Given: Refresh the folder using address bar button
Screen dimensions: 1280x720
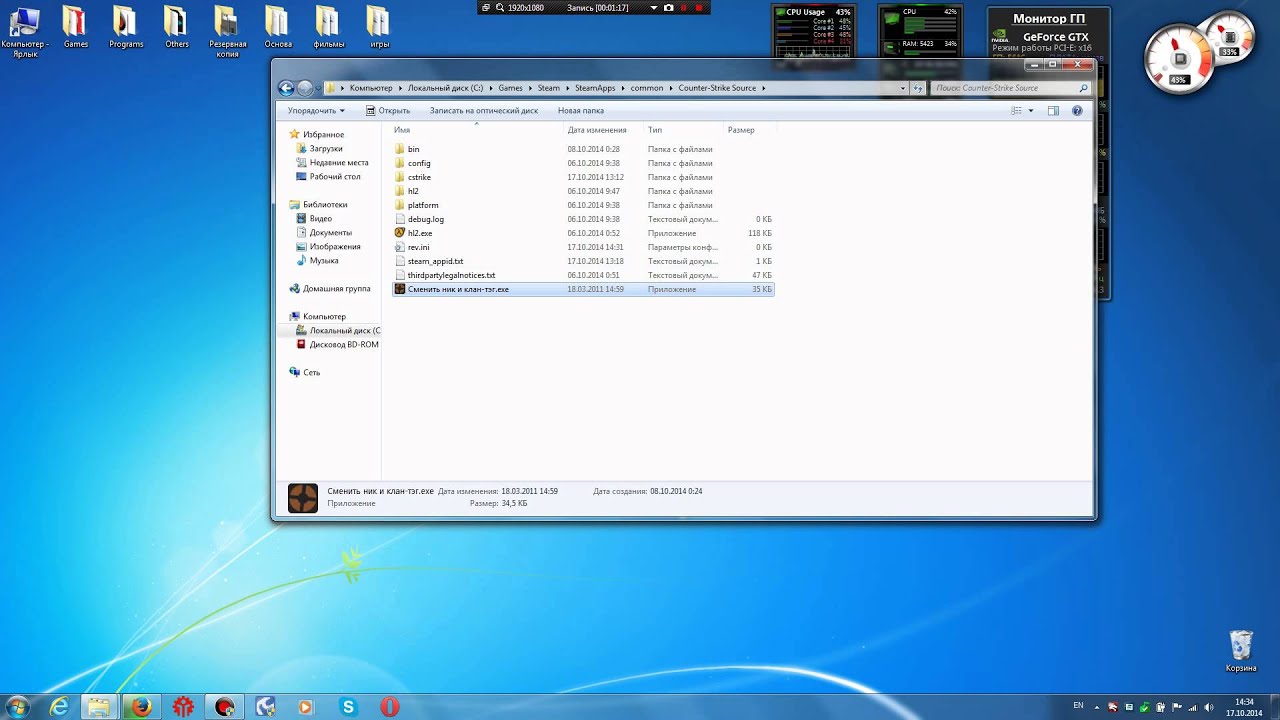Looking at the screenshot, I should (918, 88).
